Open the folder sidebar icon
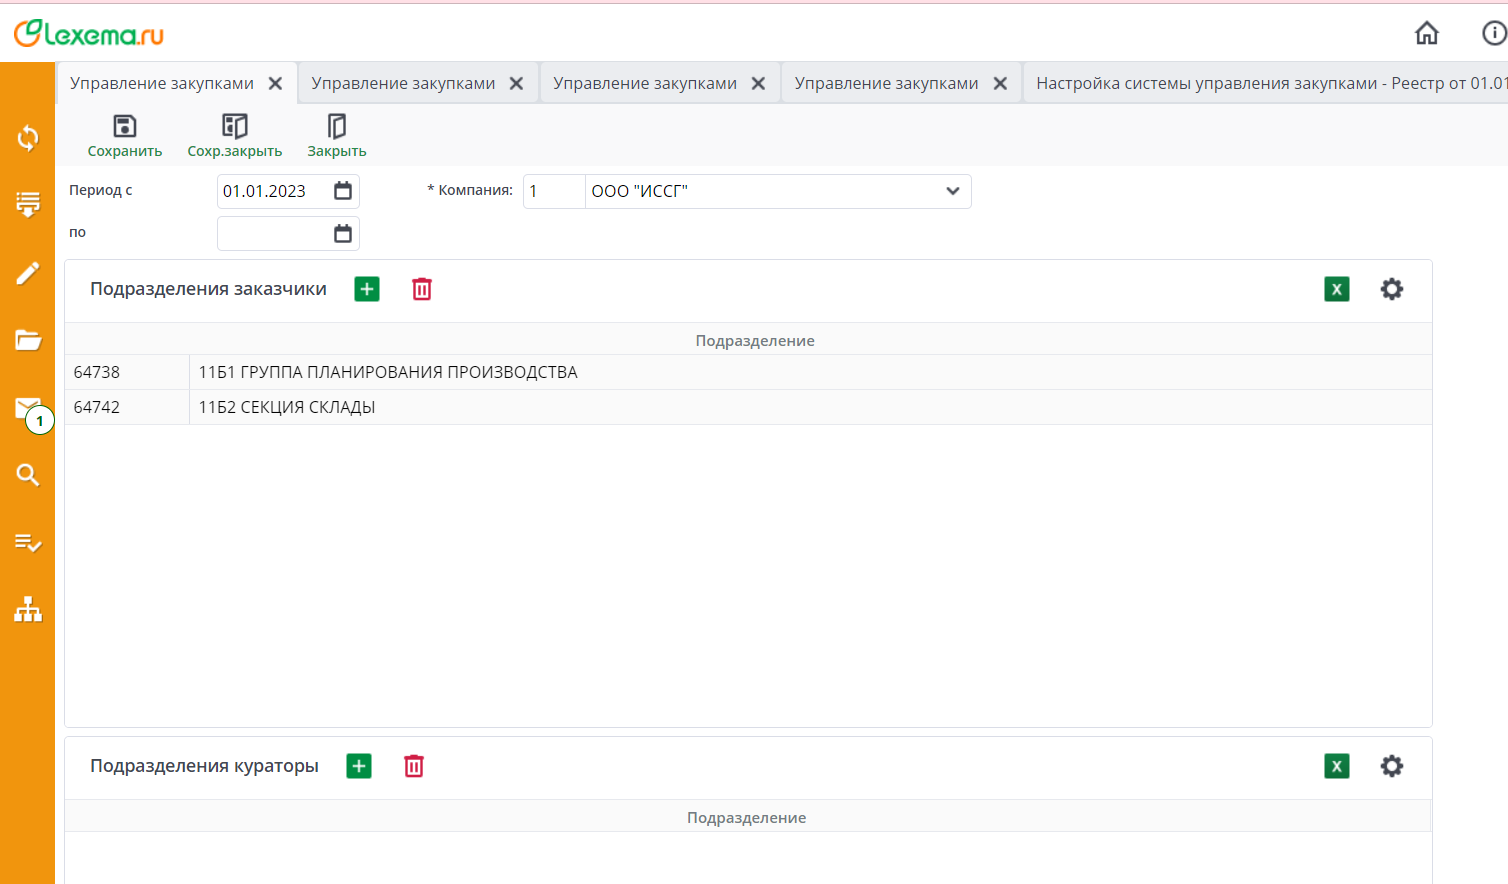This screenshot has height=884, width=1508. pos(28,340)
